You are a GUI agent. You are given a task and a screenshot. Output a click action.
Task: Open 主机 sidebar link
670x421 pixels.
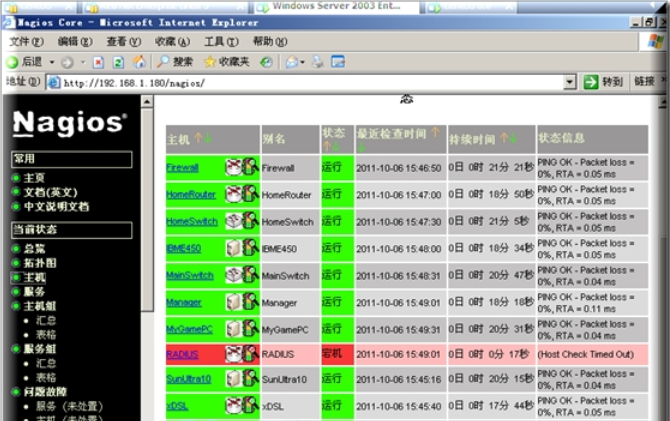34,277
